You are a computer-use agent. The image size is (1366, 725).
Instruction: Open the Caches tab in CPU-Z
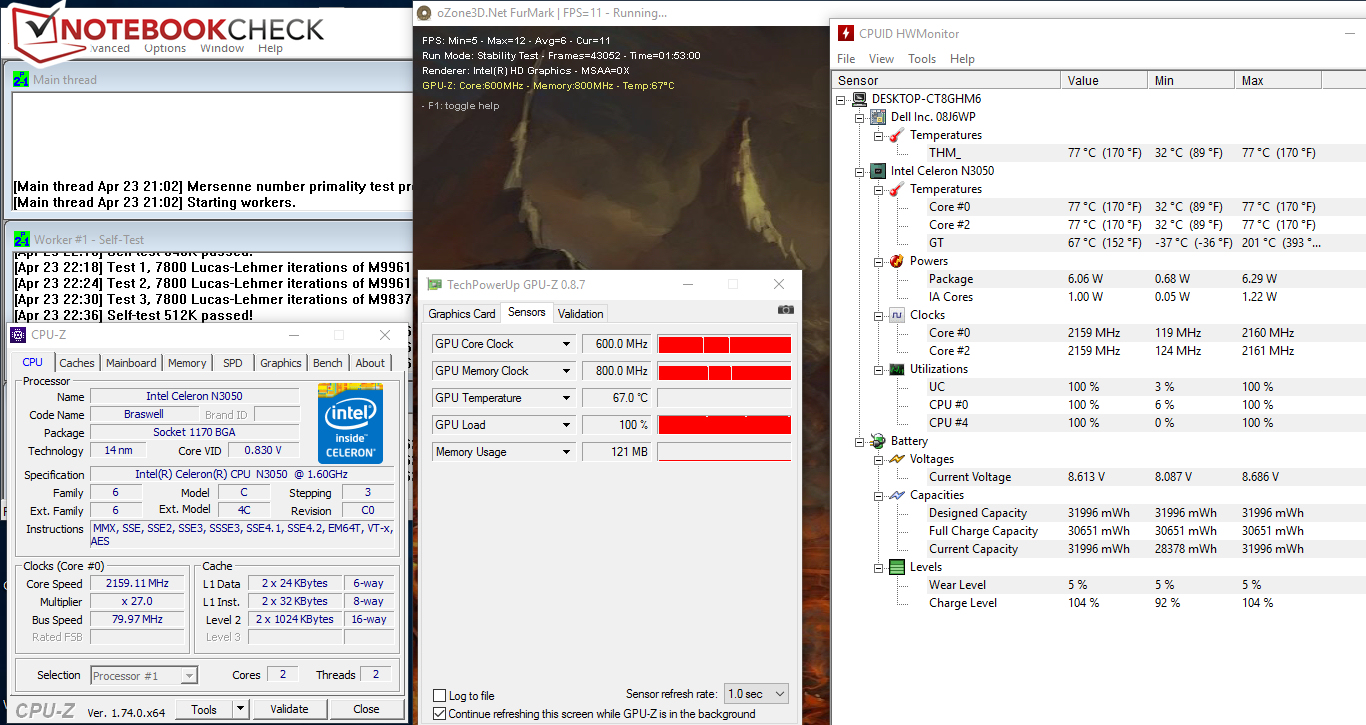pos(77,363)
